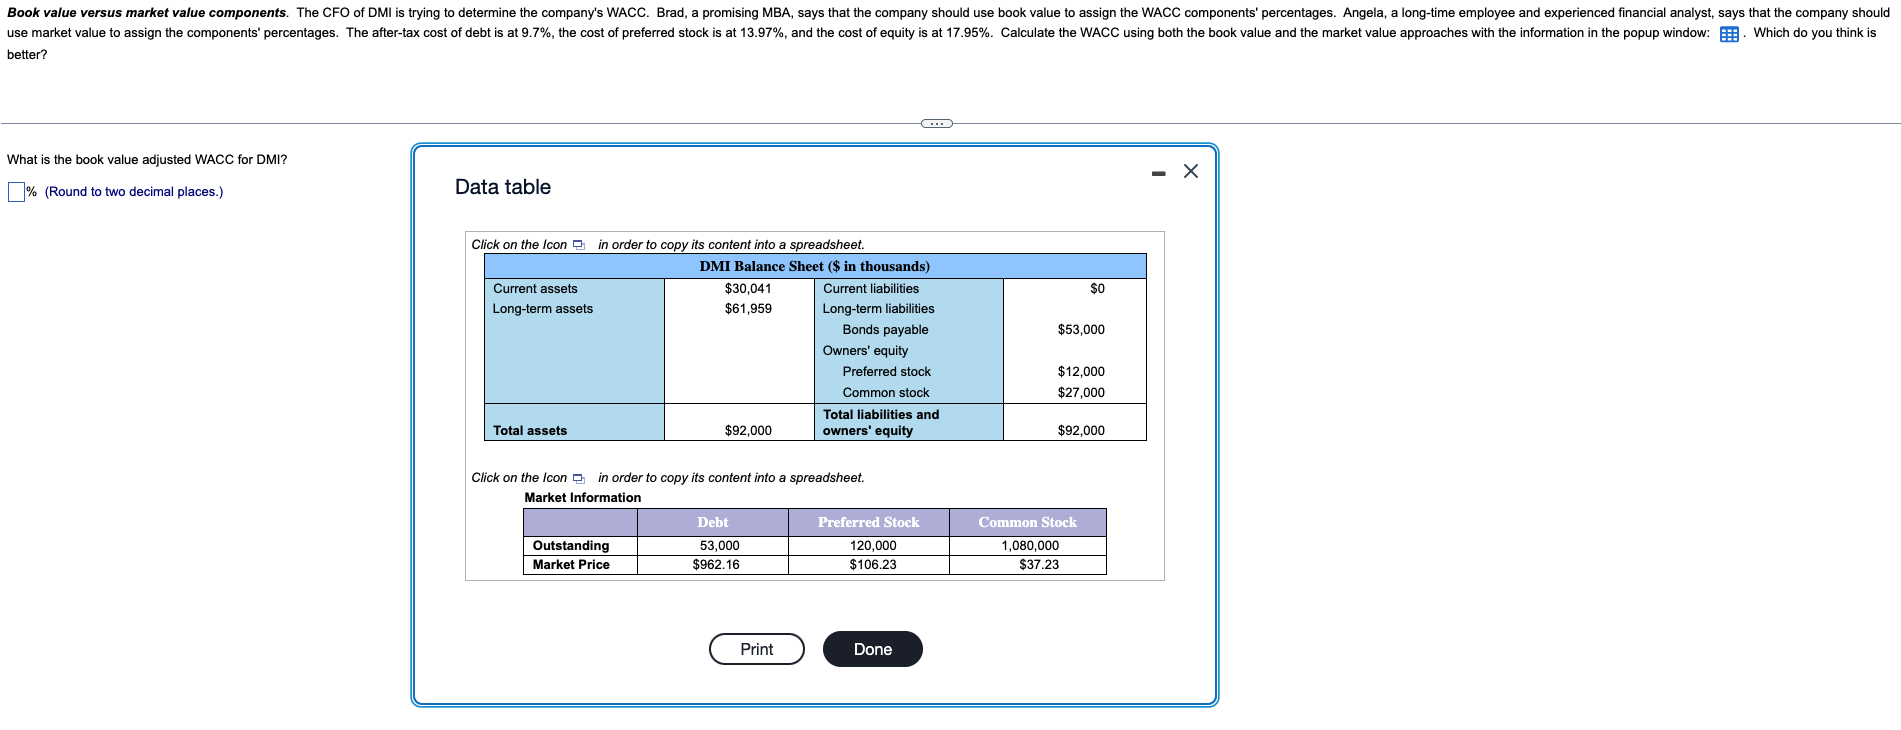Select Long-term assets value $61,959
Image resolution: width=1901 pixels, height=730 pixels.
pos(748,309)
